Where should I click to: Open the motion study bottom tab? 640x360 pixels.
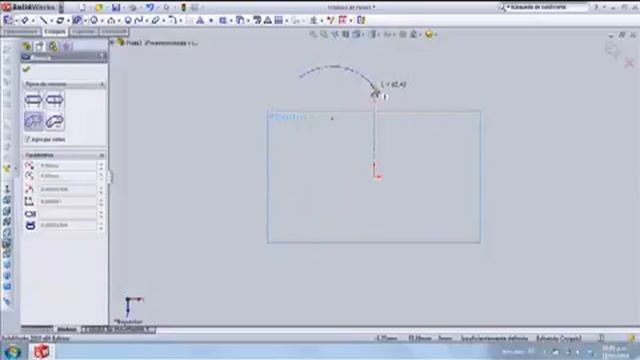[118, 329]
